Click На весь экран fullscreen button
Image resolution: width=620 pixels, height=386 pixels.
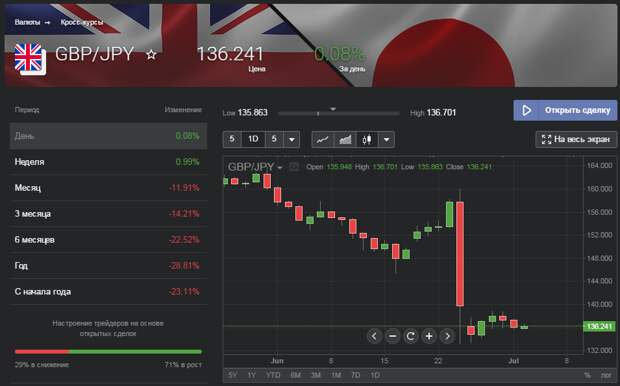(576, 139)
